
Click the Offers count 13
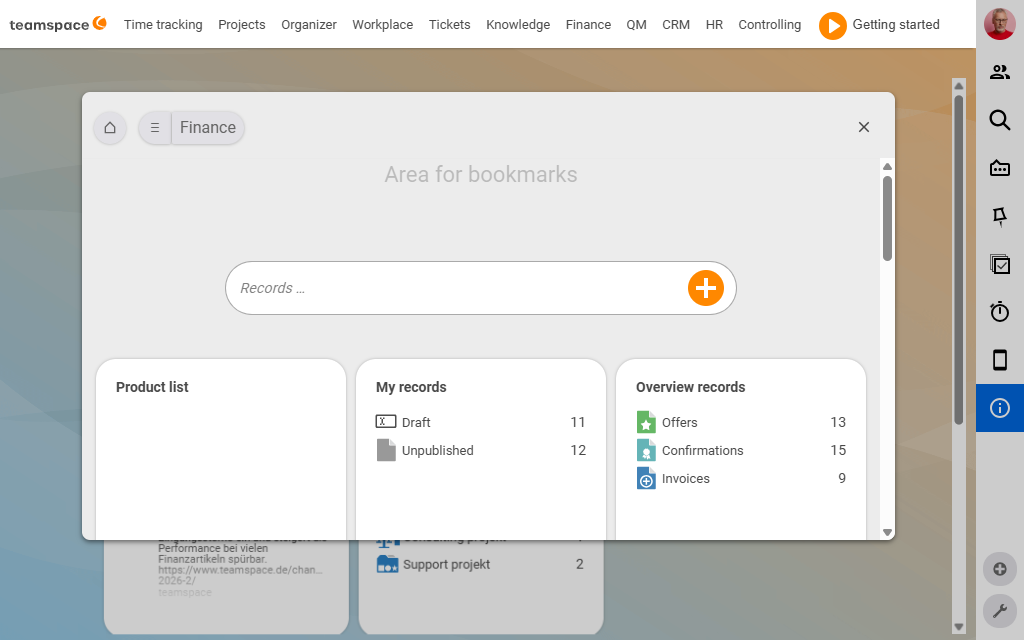[838, 423]
